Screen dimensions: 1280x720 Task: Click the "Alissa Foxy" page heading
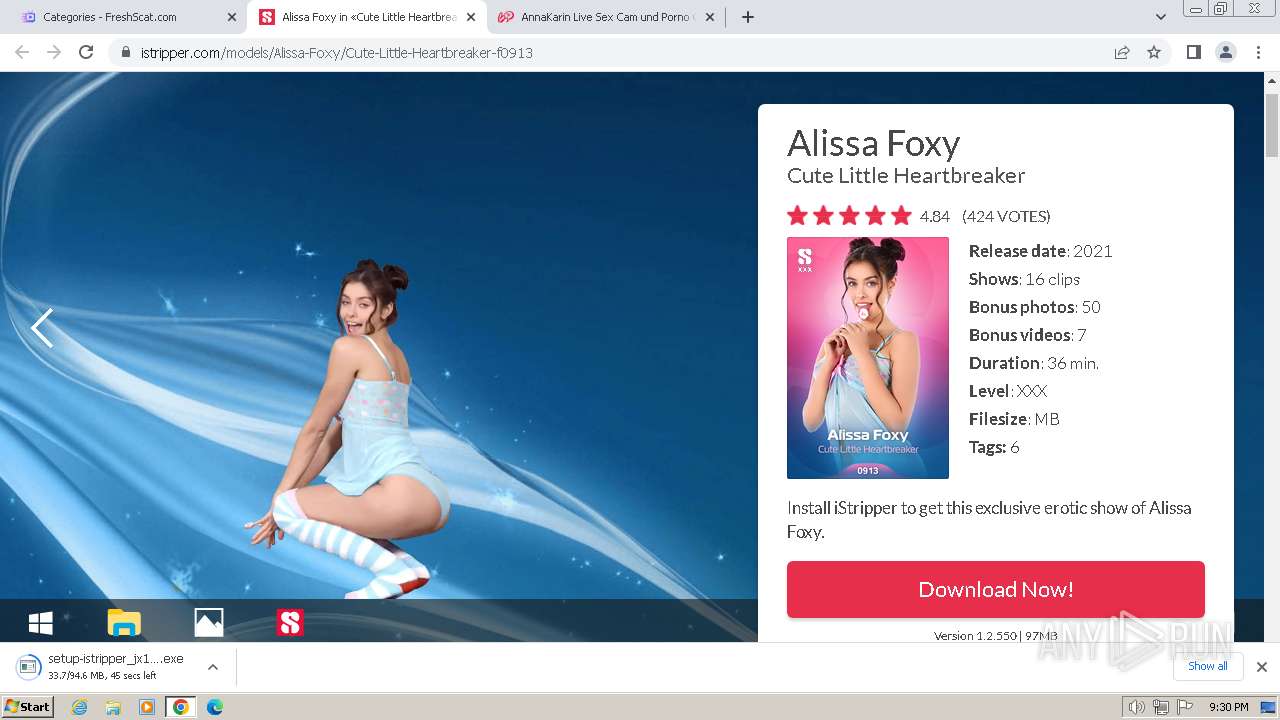tap(873, 143)
